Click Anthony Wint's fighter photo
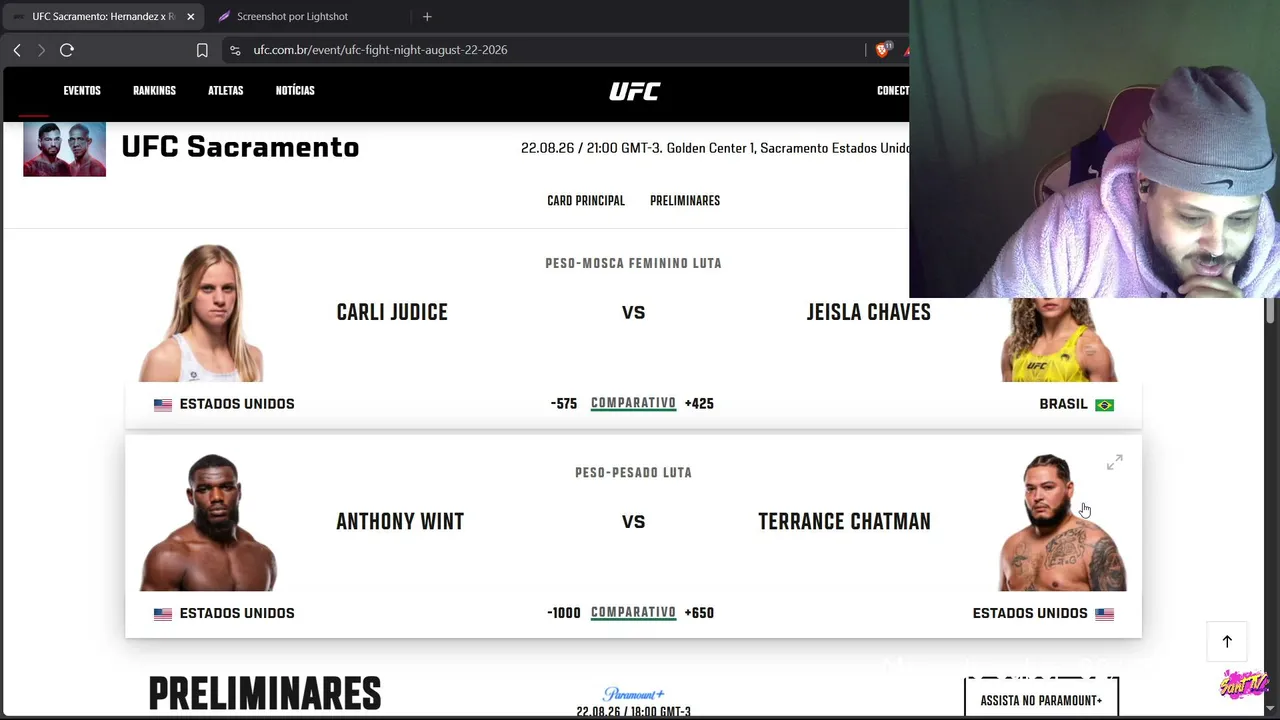 coord(208,522)
